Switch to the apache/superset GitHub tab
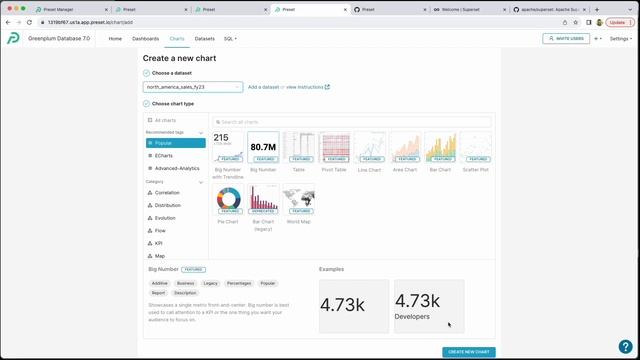Screen dimensions: 640x360 [x=549, y=9]
